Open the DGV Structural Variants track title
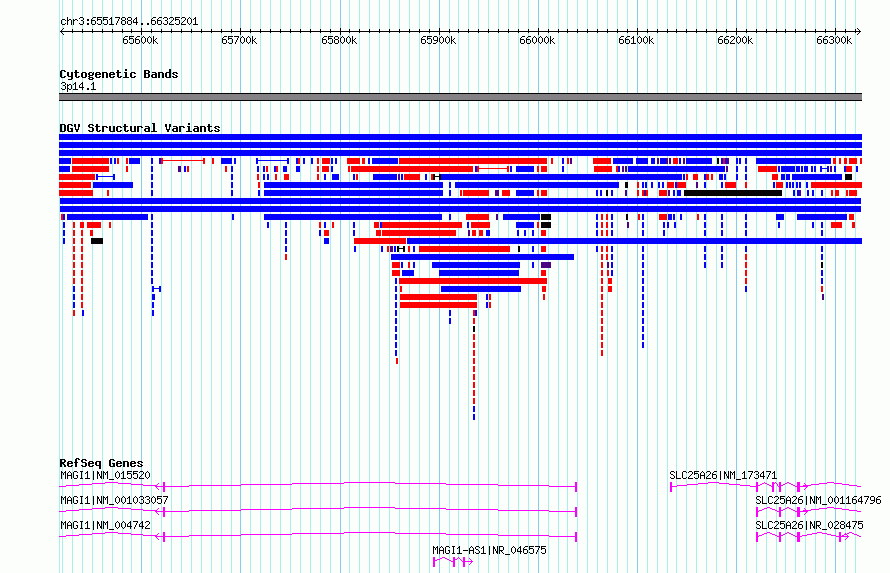The width and height of the screenshot is (890, 573). pos(140,128)
